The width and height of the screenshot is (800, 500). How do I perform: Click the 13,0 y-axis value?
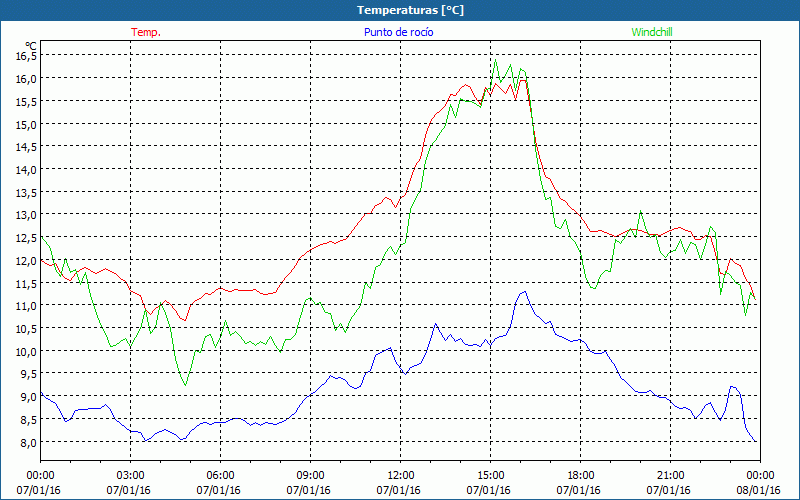(26, 215)
